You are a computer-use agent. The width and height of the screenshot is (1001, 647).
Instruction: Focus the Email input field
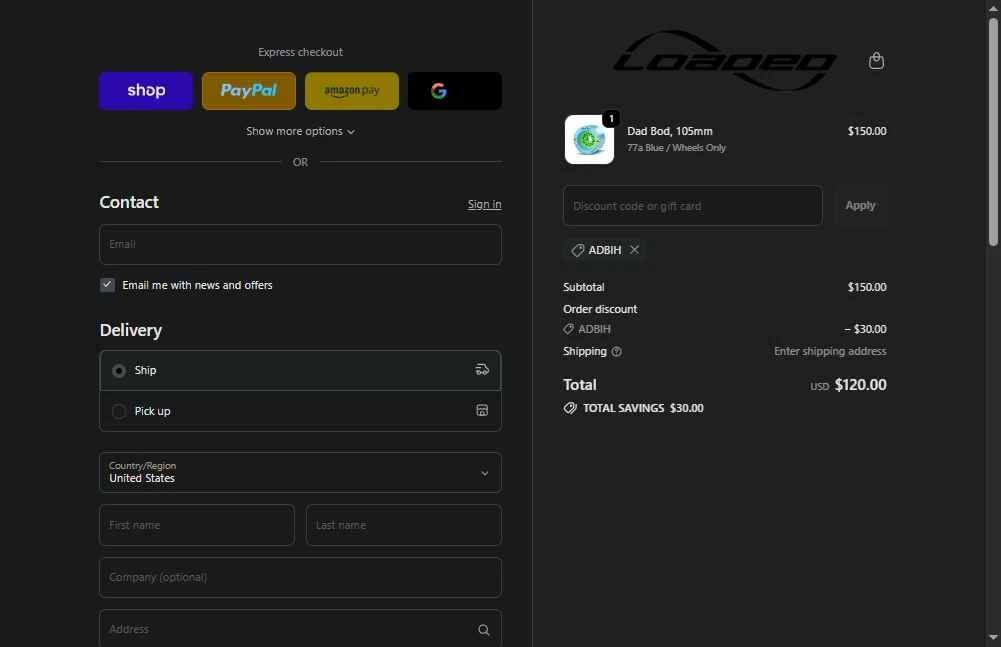pos(300,245)
